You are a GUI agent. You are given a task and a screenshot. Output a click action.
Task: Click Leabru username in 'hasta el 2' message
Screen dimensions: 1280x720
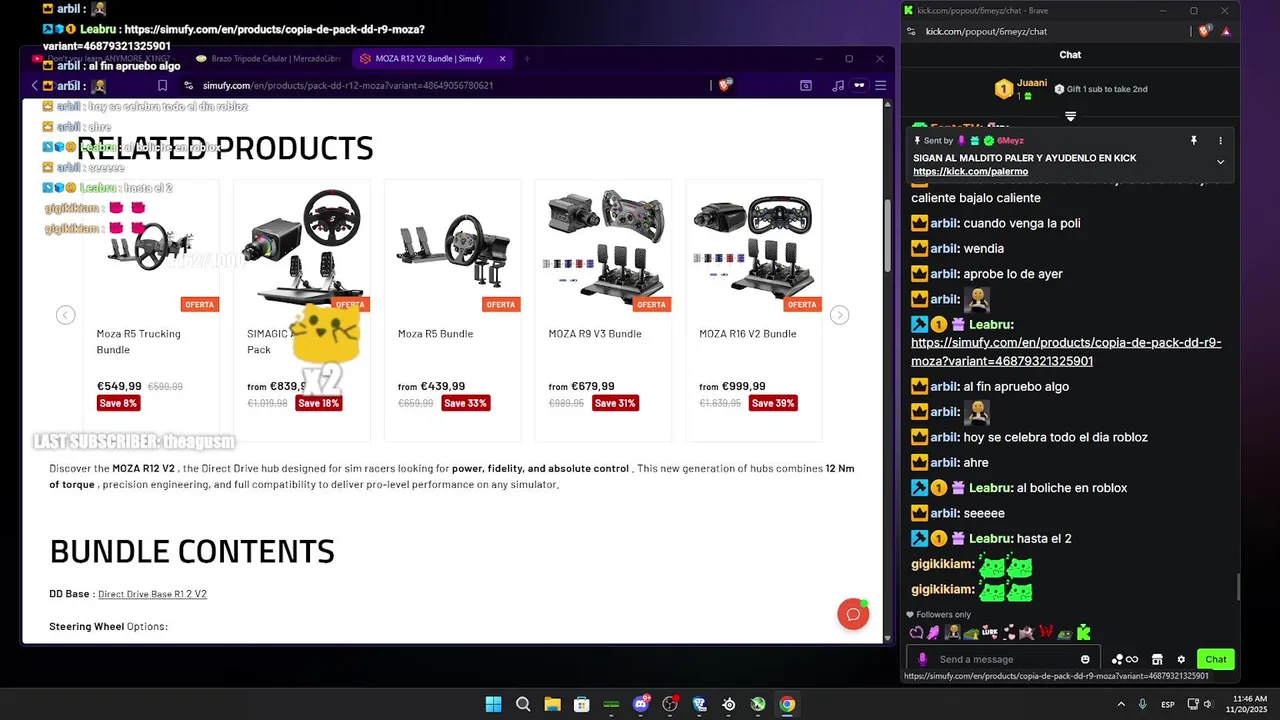coord(990,539)
